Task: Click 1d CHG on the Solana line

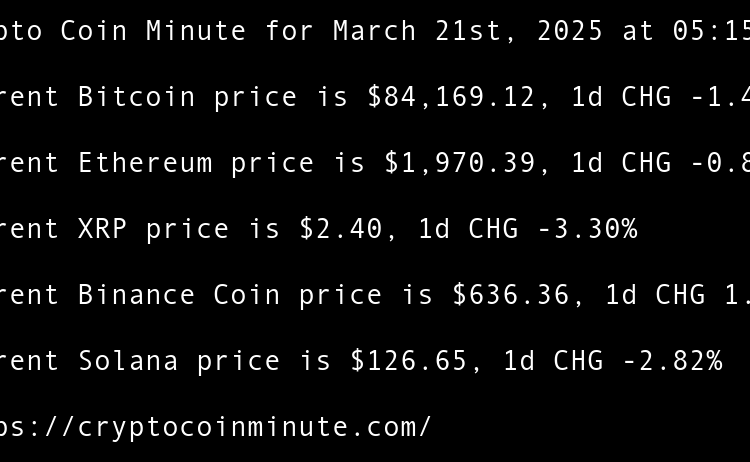Action: (553, 361)
